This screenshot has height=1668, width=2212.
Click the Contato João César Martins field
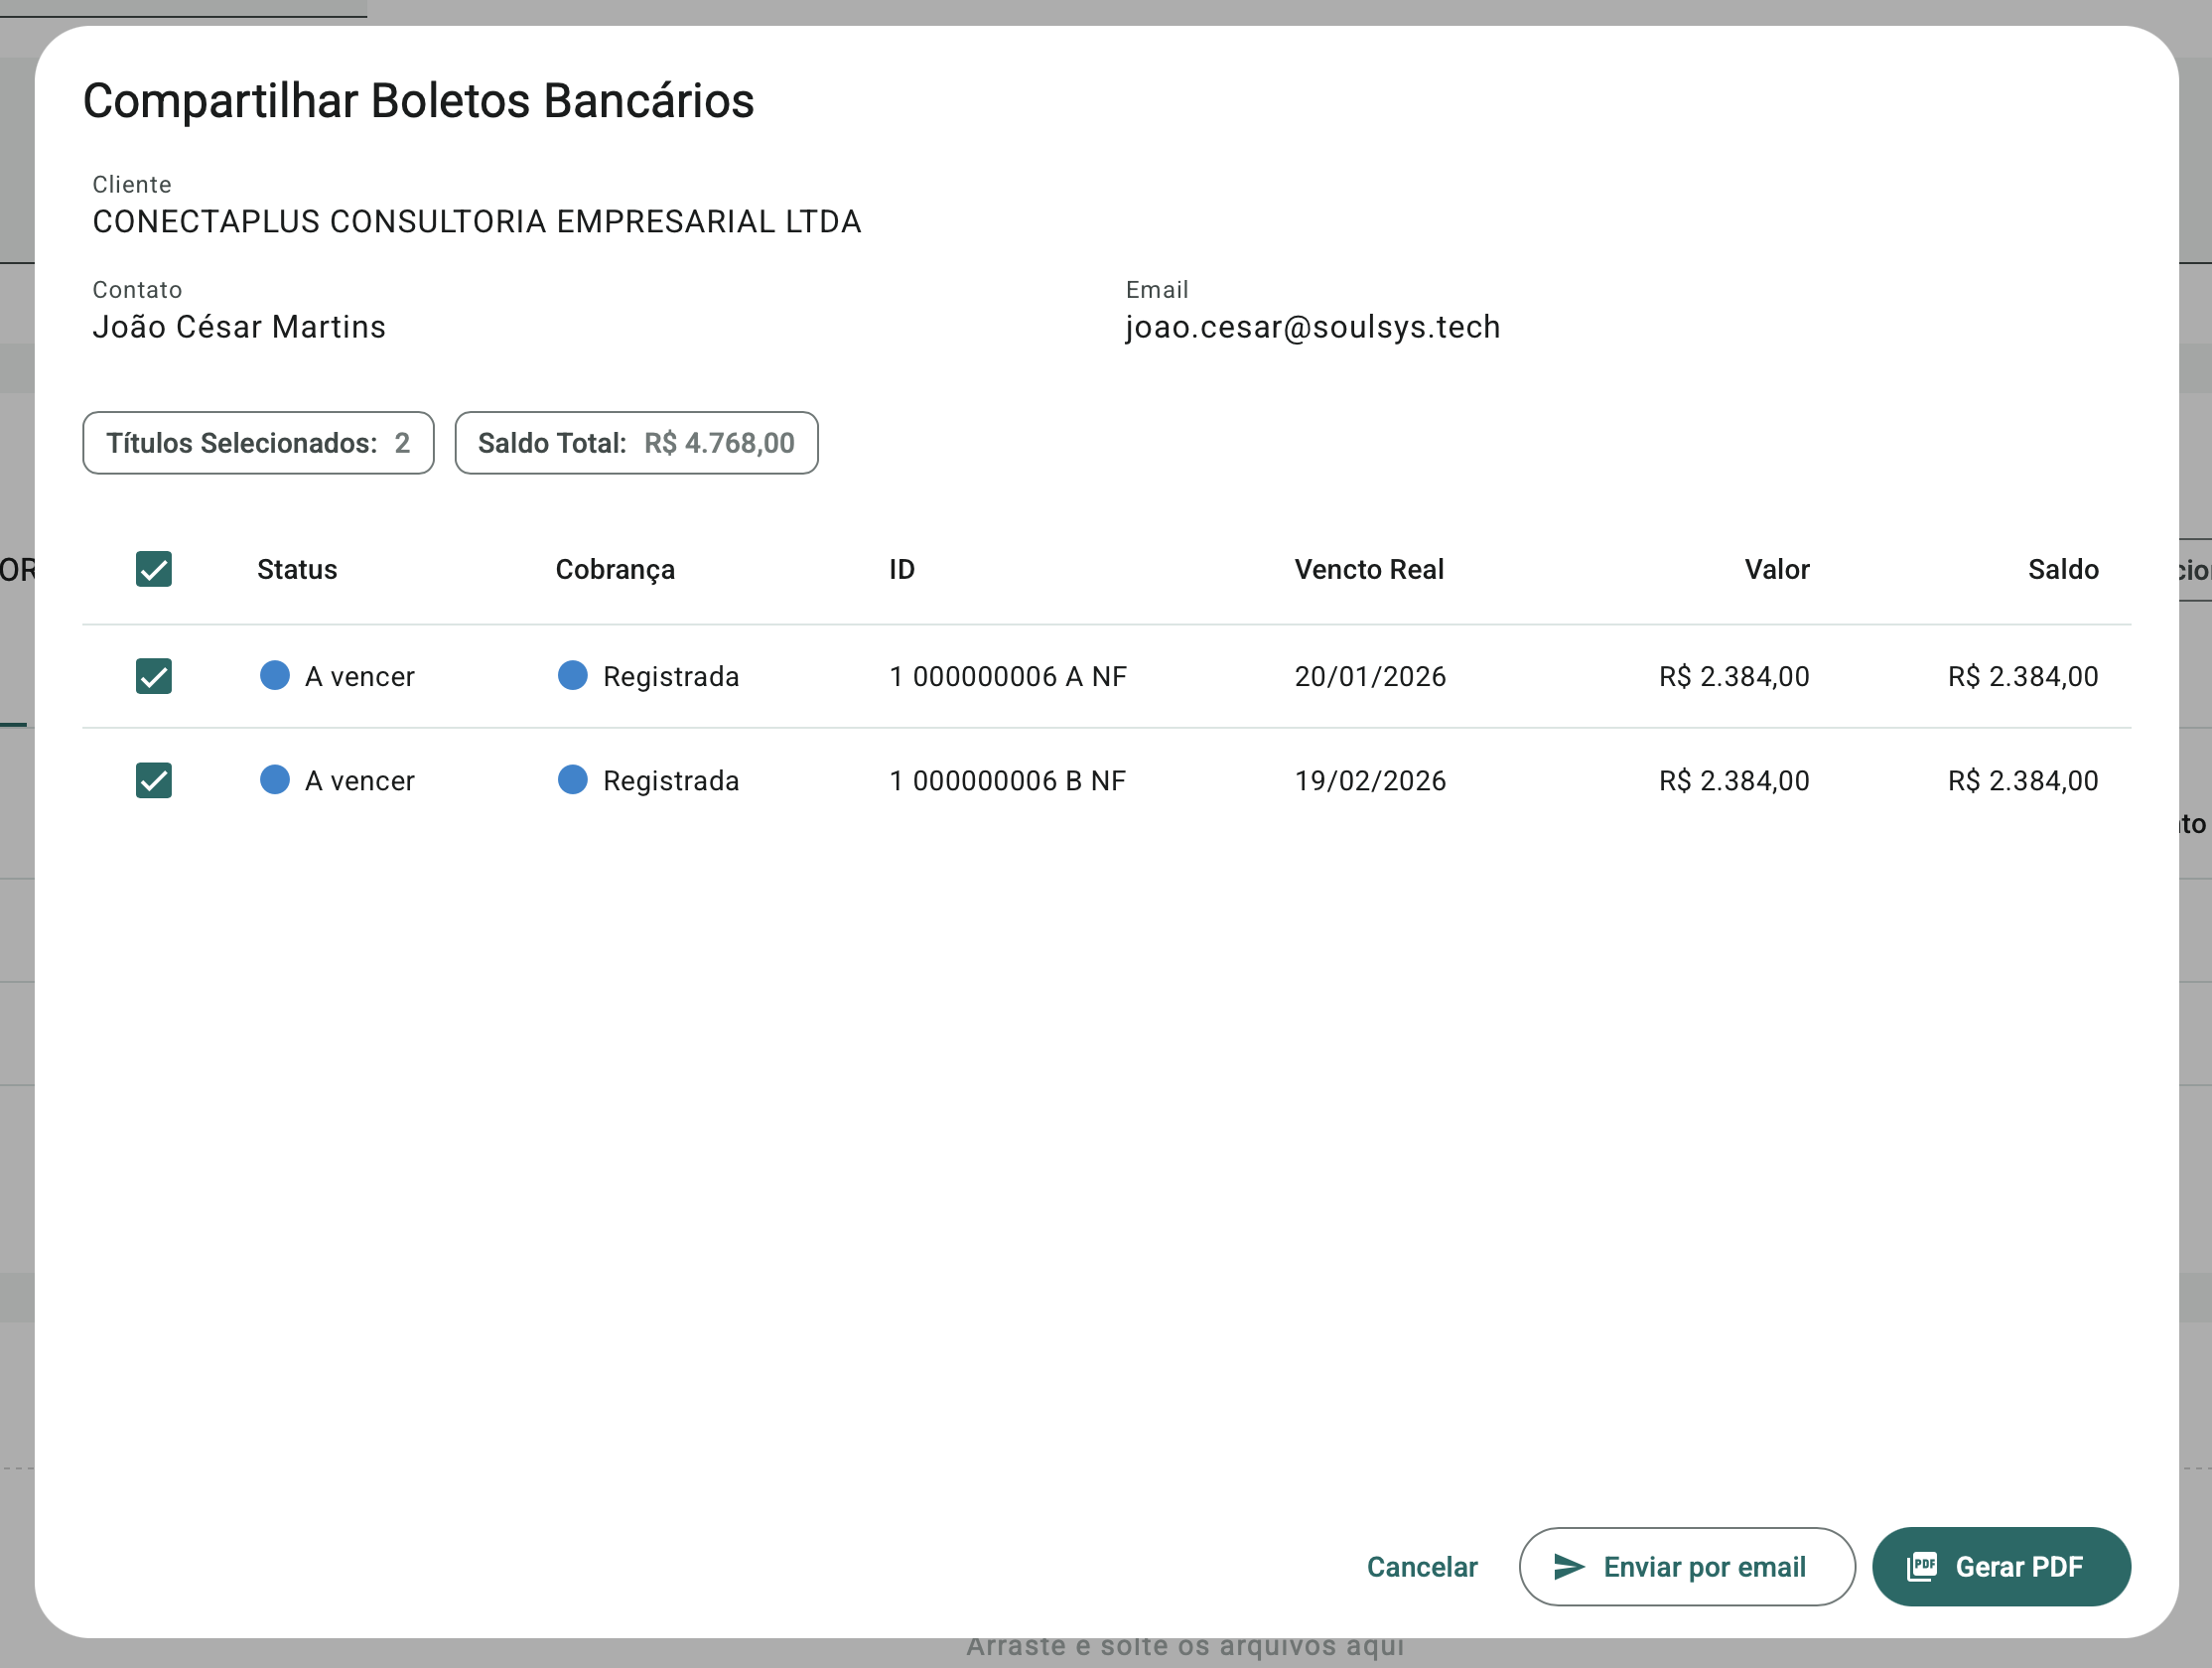[239, 327]
